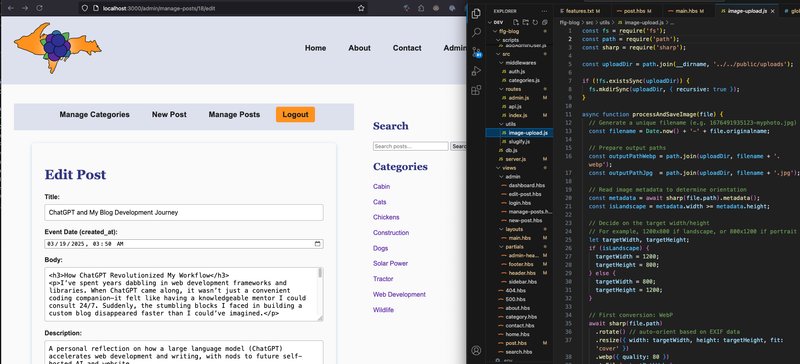Go forward in the browser
Screen dimensions: 800x364
pyautogui.click(x=24, y=8)
